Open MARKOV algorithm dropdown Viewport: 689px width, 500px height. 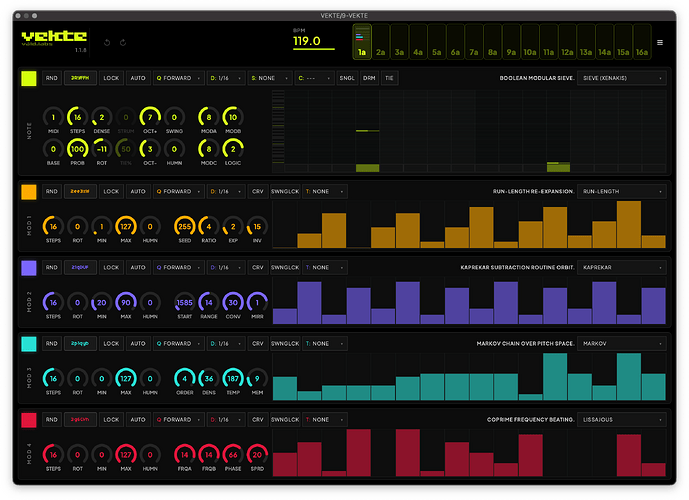pyautogui.click(x=622, y=344)
